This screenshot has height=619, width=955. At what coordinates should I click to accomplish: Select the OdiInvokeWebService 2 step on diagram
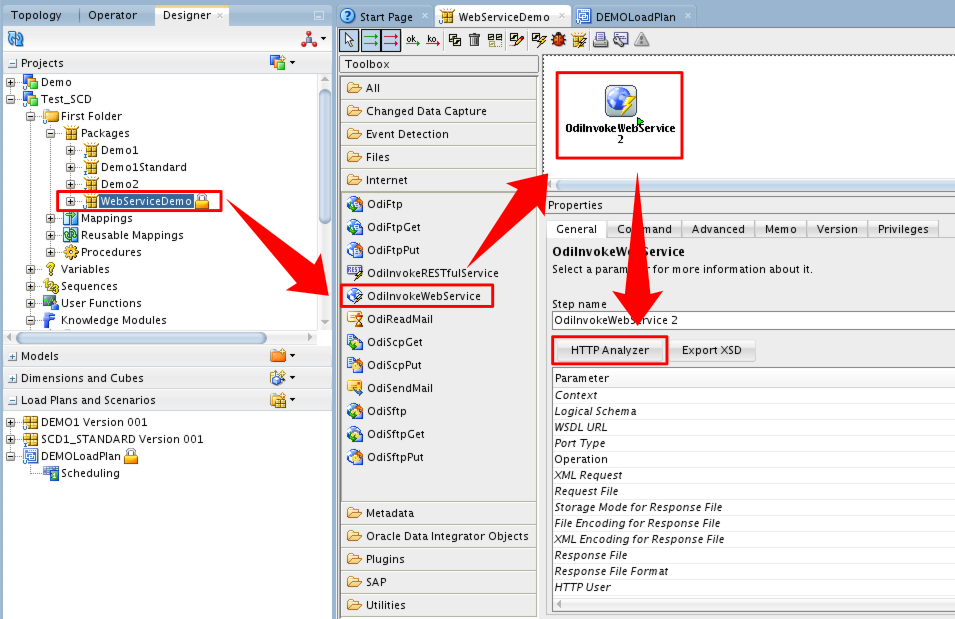coord(620,115)
